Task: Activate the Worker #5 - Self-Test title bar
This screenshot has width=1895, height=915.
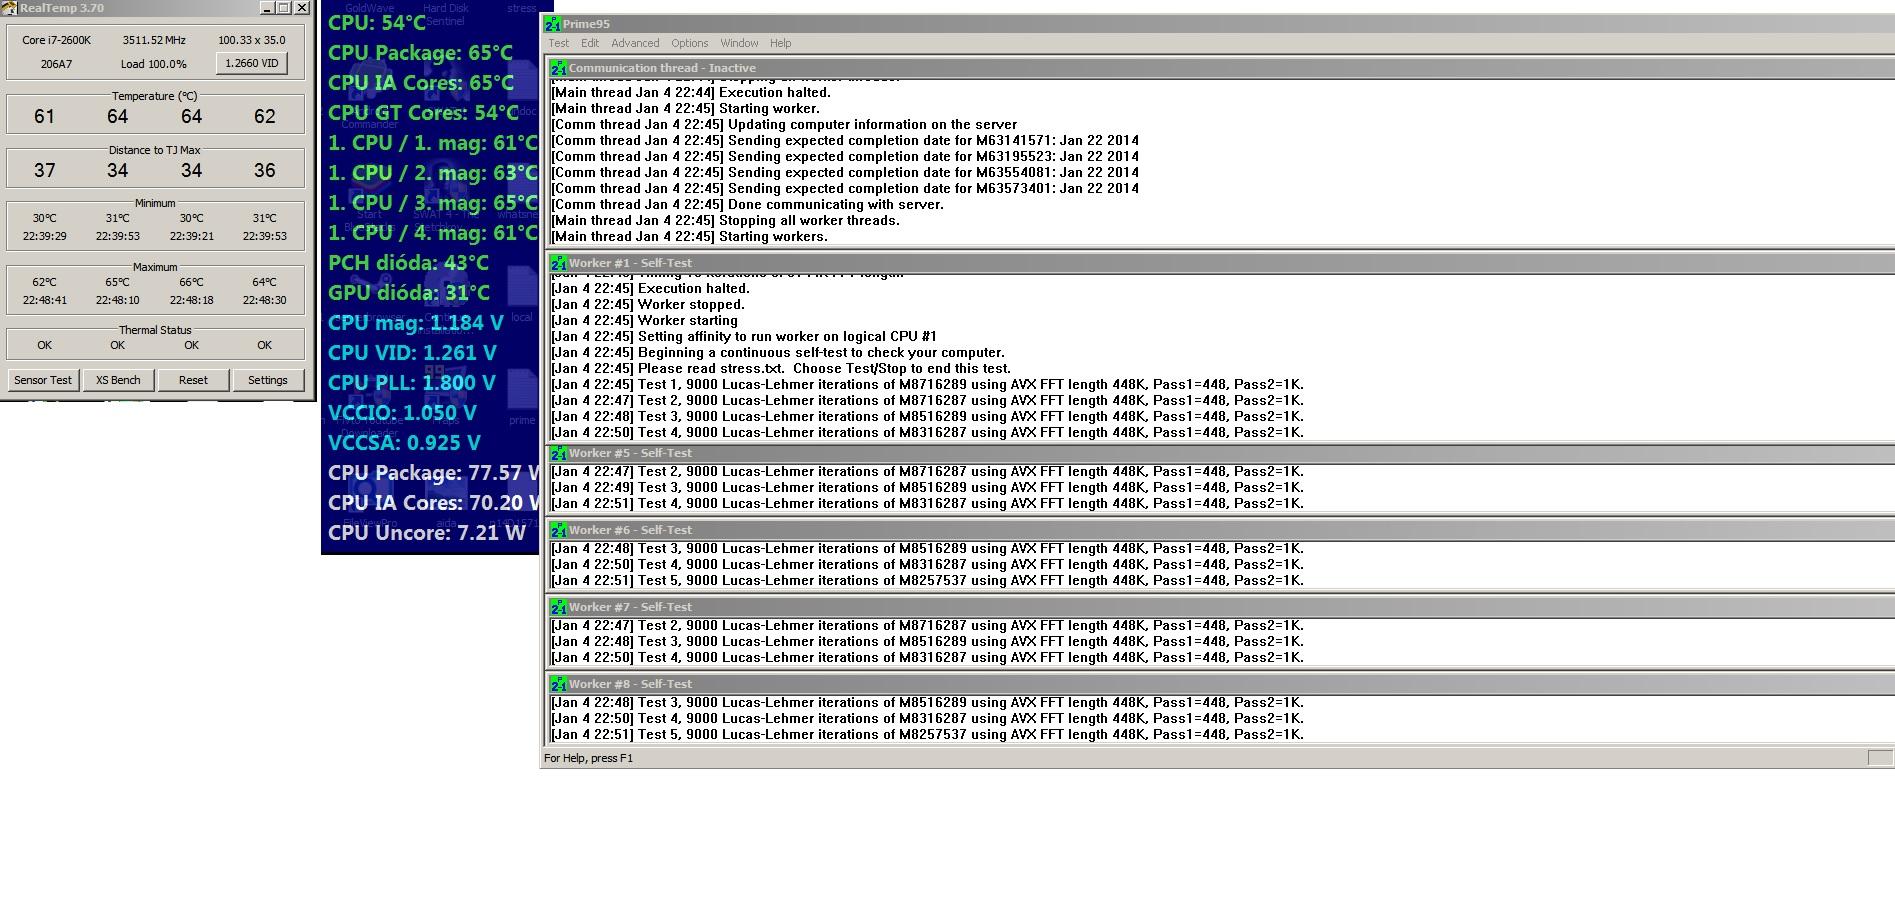Action: [1221, 453]
